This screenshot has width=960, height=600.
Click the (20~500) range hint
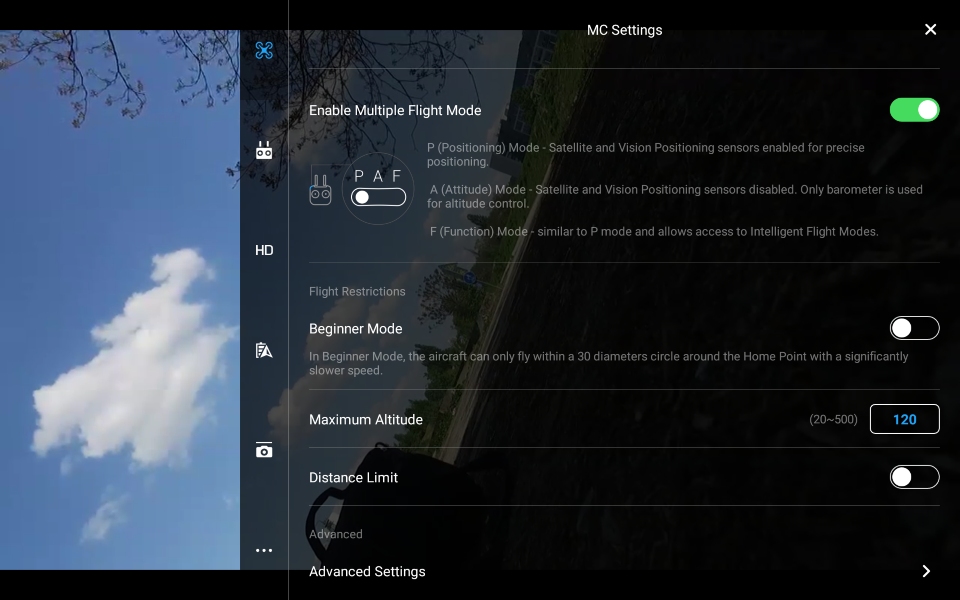click(x=833, y=419)
